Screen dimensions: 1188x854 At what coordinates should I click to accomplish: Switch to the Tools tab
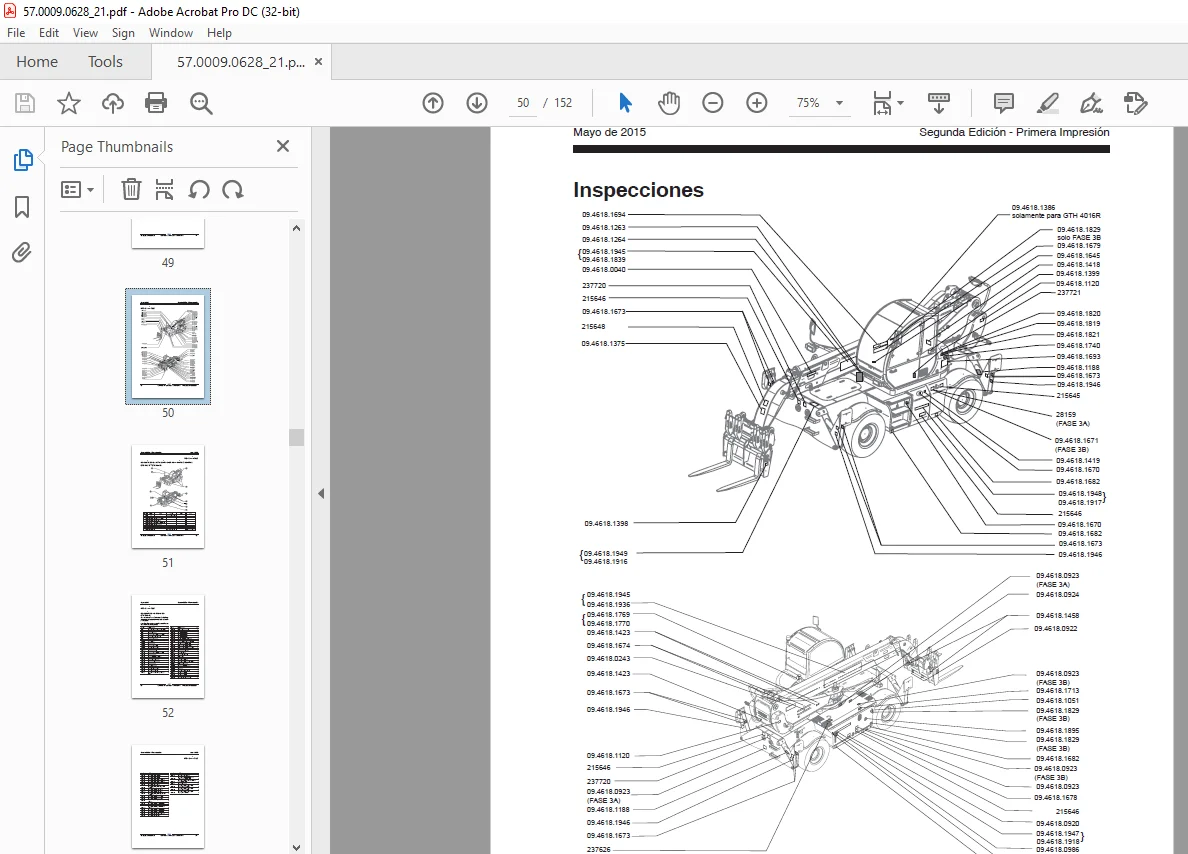pos(105,62)
